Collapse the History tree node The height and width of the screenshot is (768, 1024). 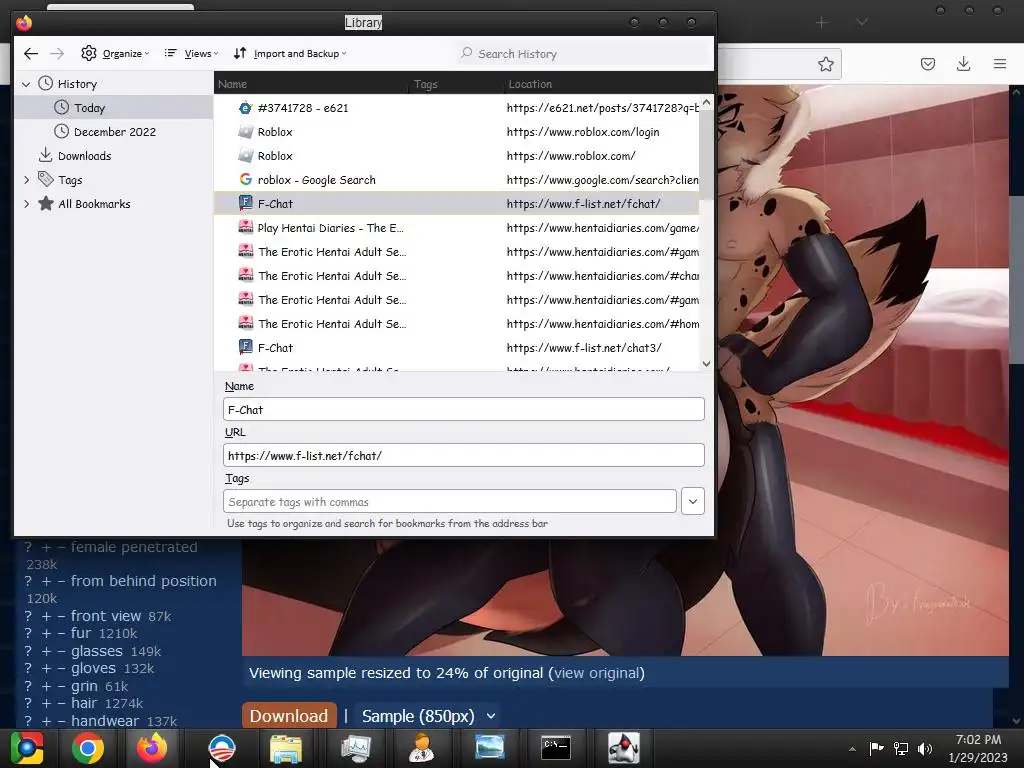(26, 84)
